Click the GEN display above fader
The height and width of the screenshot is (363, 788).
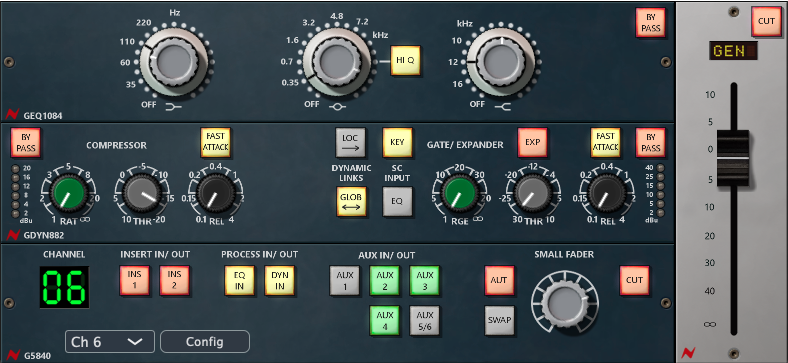[x=733, y=51]
